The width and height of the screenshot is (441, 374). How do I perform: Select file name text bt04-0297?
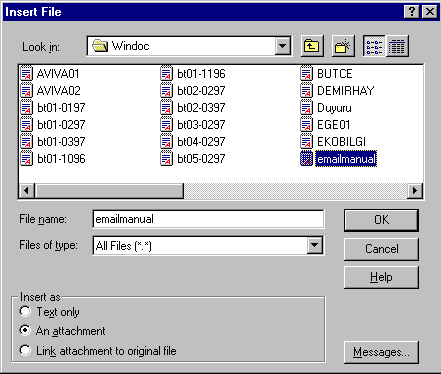[201, 142]
